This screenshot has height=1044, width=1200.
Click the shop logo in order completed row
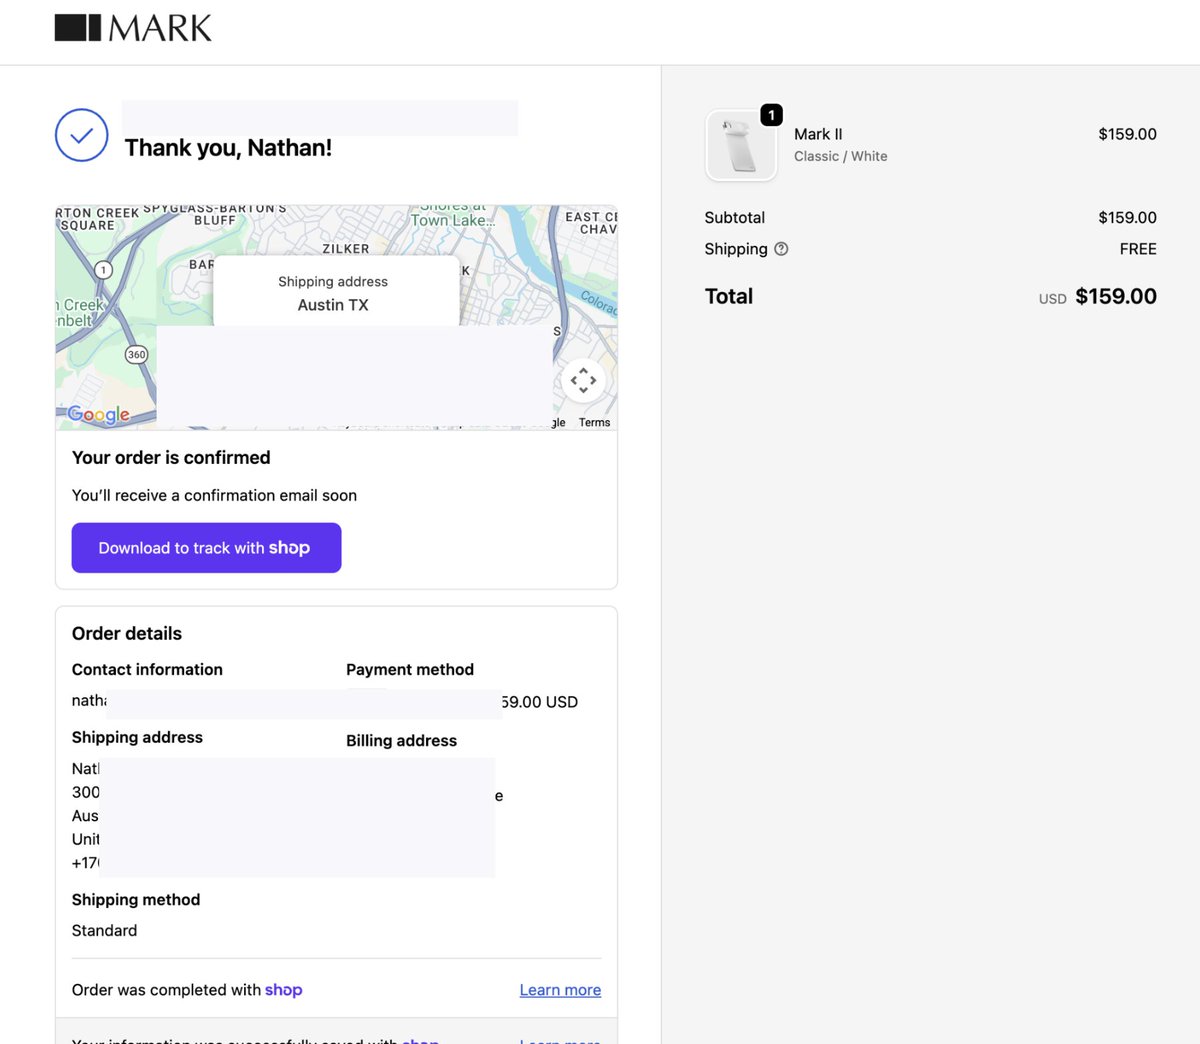pyautogui.click(x=283, y=990)
